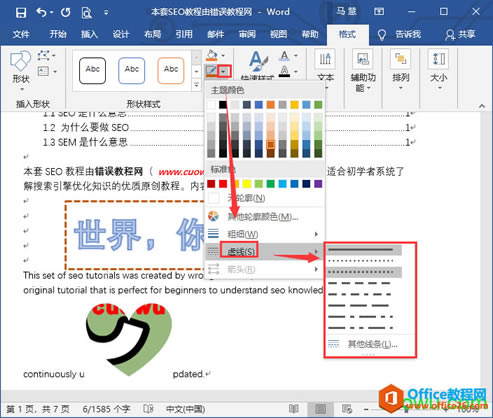
Task: Click the Save icon in title bar
Action: (x=21, y=13)
